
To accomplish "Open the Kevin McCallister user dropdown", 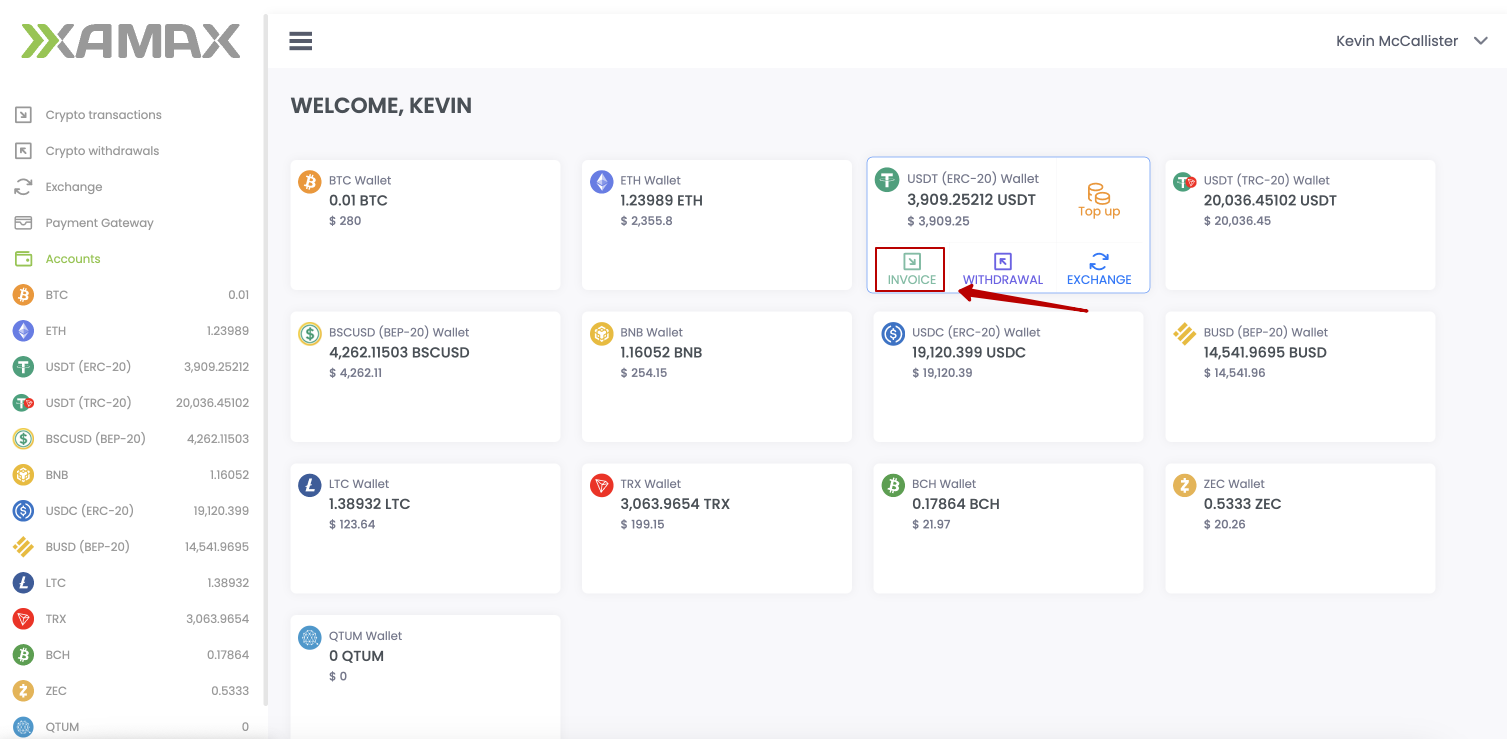I will click(1412, 41).
